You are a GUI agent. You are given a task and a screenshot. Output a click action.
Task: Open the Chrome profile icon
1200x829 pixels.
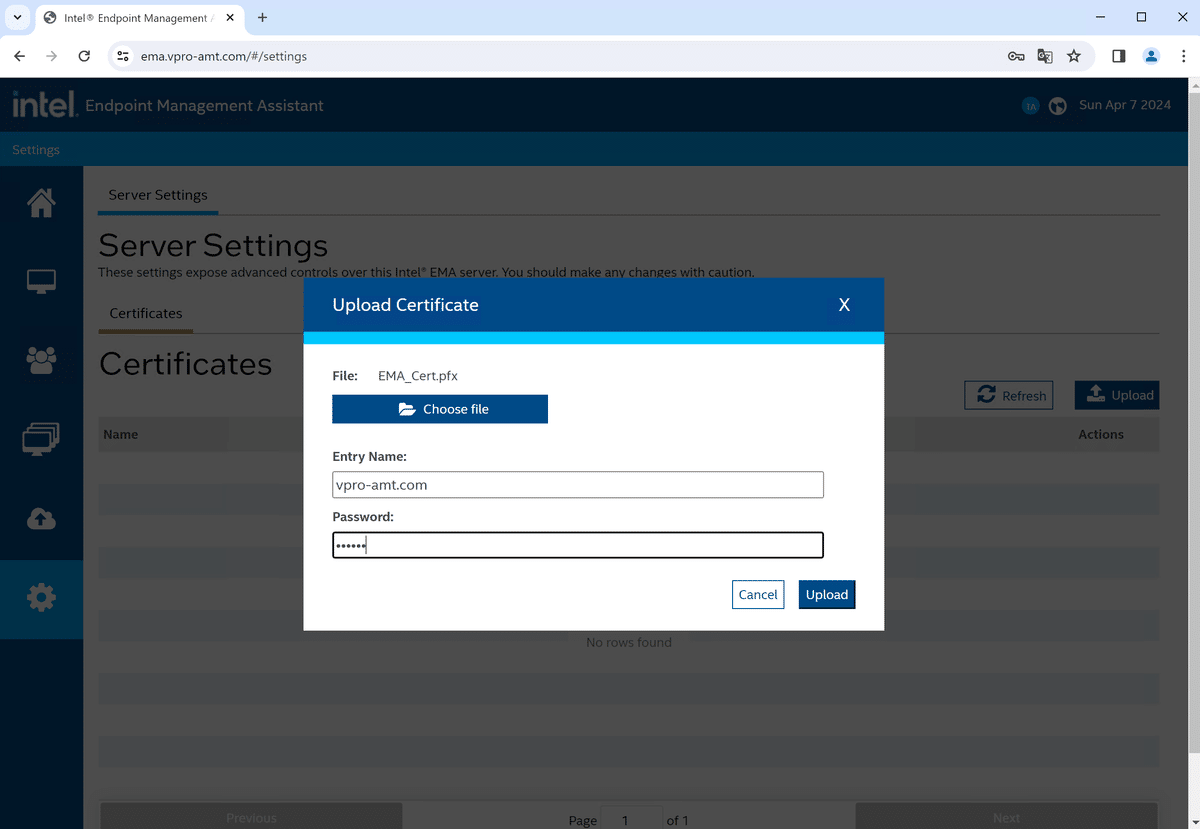tap(1151, 56)
